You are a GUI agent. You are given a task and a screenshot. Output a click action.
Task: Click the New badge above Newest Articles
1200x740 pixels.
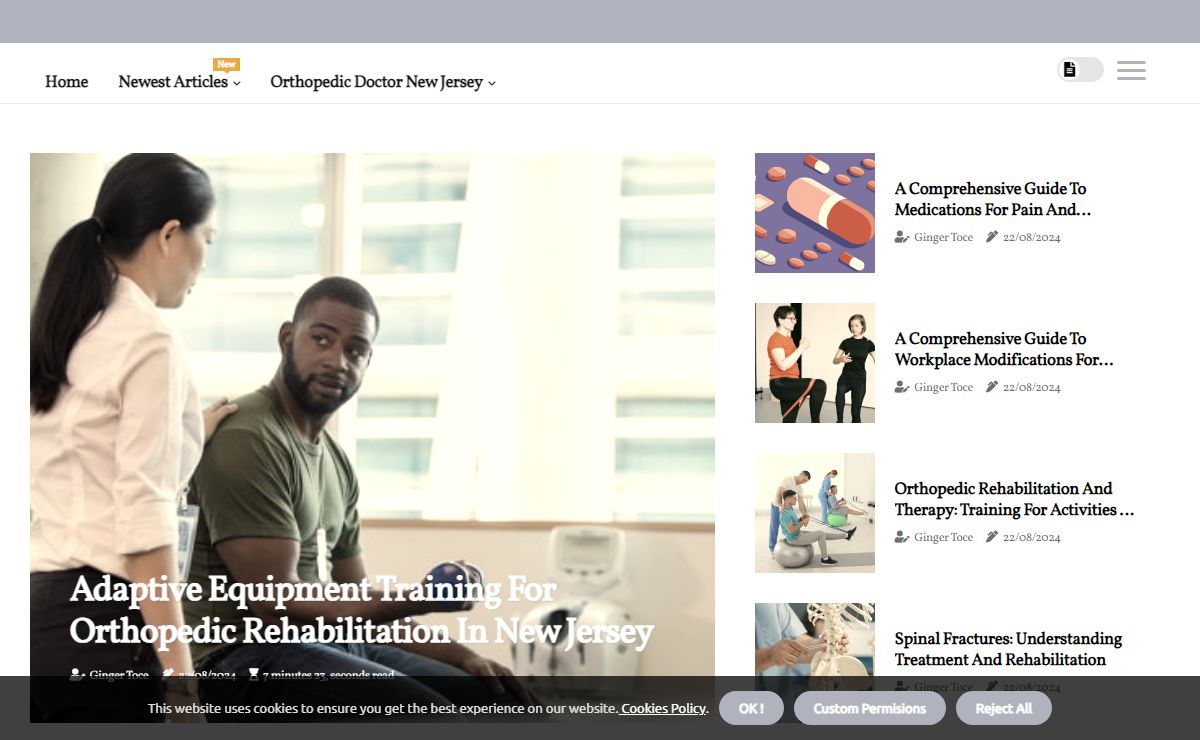click(x=227, y=64)
